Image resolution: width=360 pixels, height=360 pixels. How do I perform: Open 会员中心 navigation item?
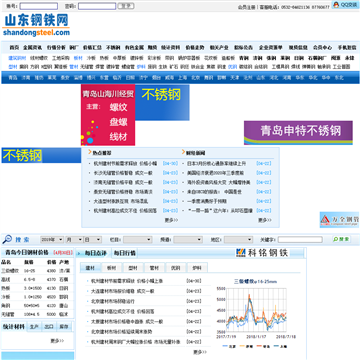click(322, 47)
